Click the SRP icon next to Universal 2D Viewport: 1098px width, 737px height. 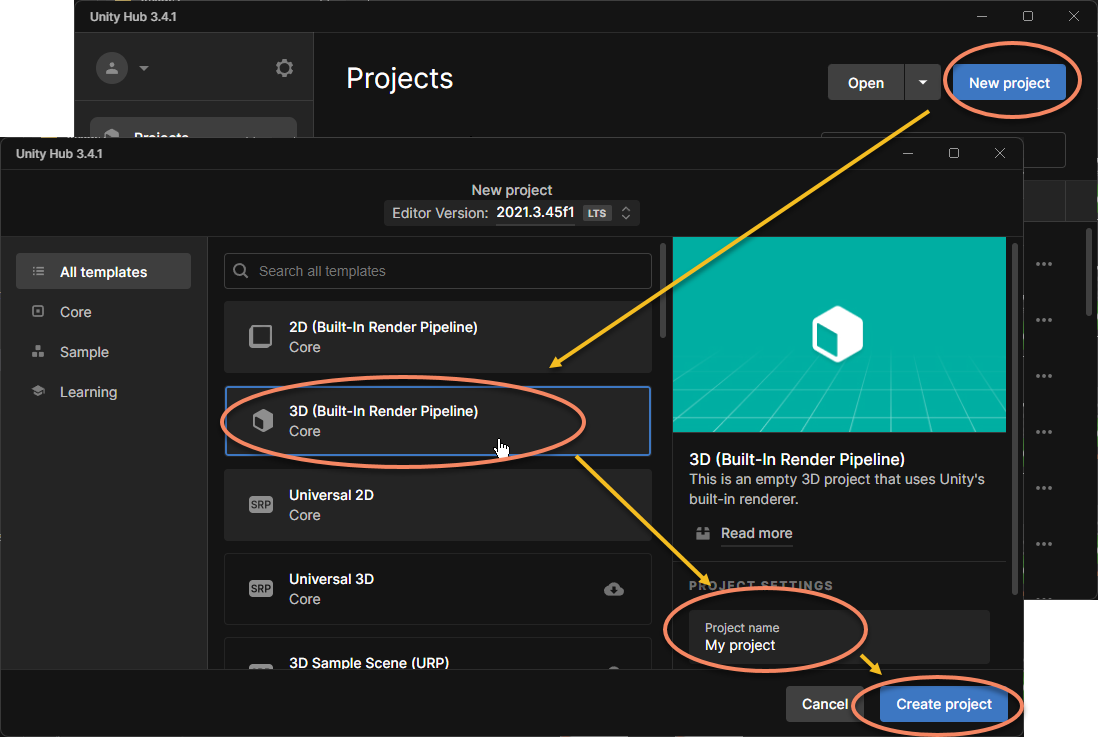260,505
